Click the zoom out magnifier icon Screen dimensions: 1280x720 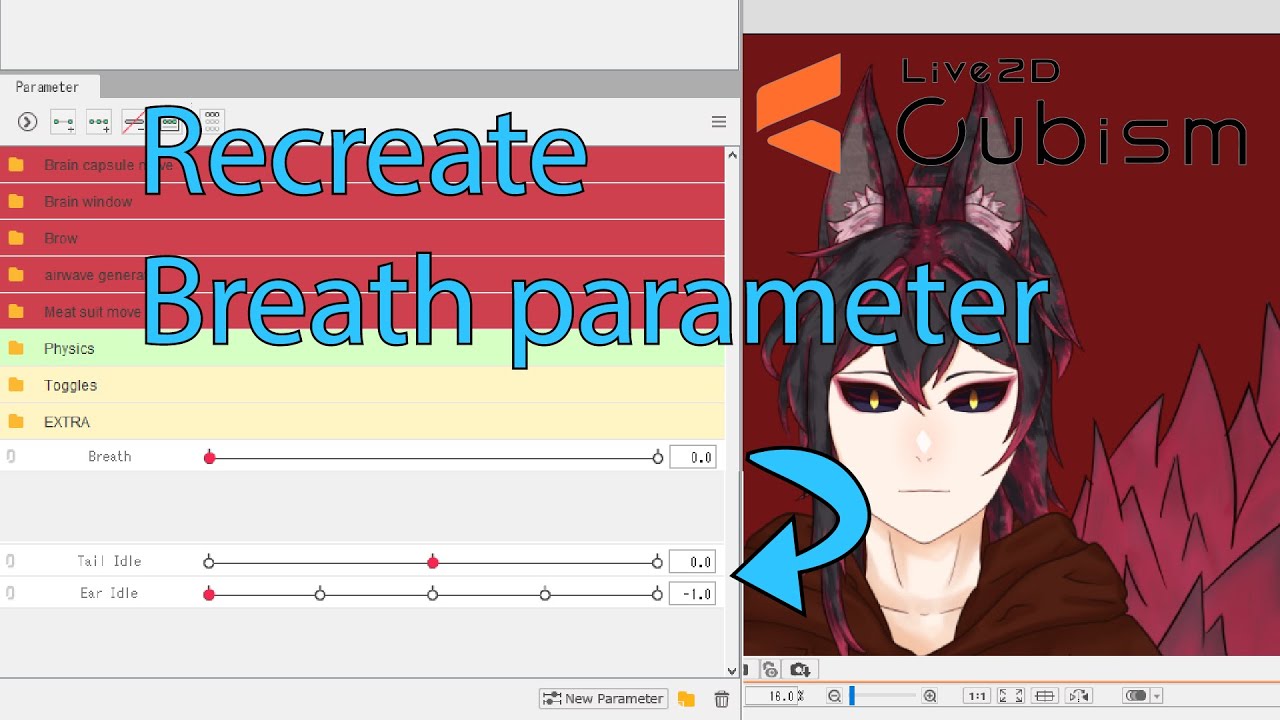coord(835,696)
